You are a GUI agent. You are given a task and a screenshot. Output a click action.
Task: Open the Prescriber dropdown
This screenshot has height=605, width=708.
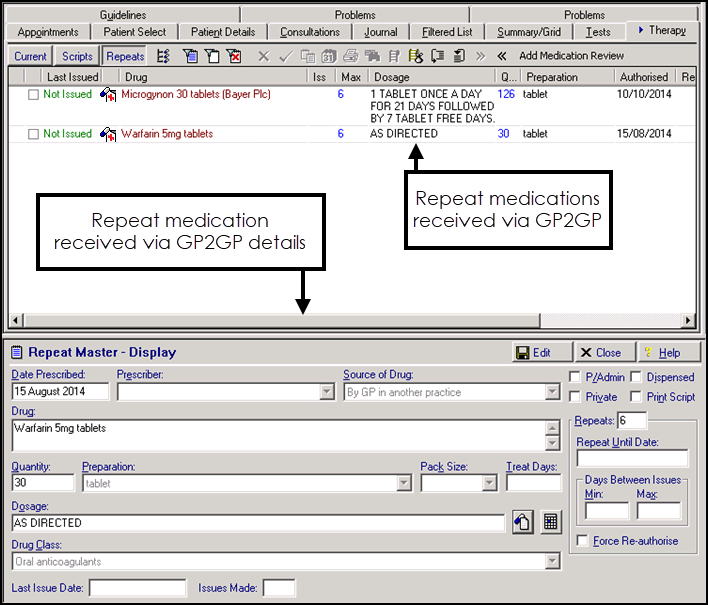pos(326,392)
